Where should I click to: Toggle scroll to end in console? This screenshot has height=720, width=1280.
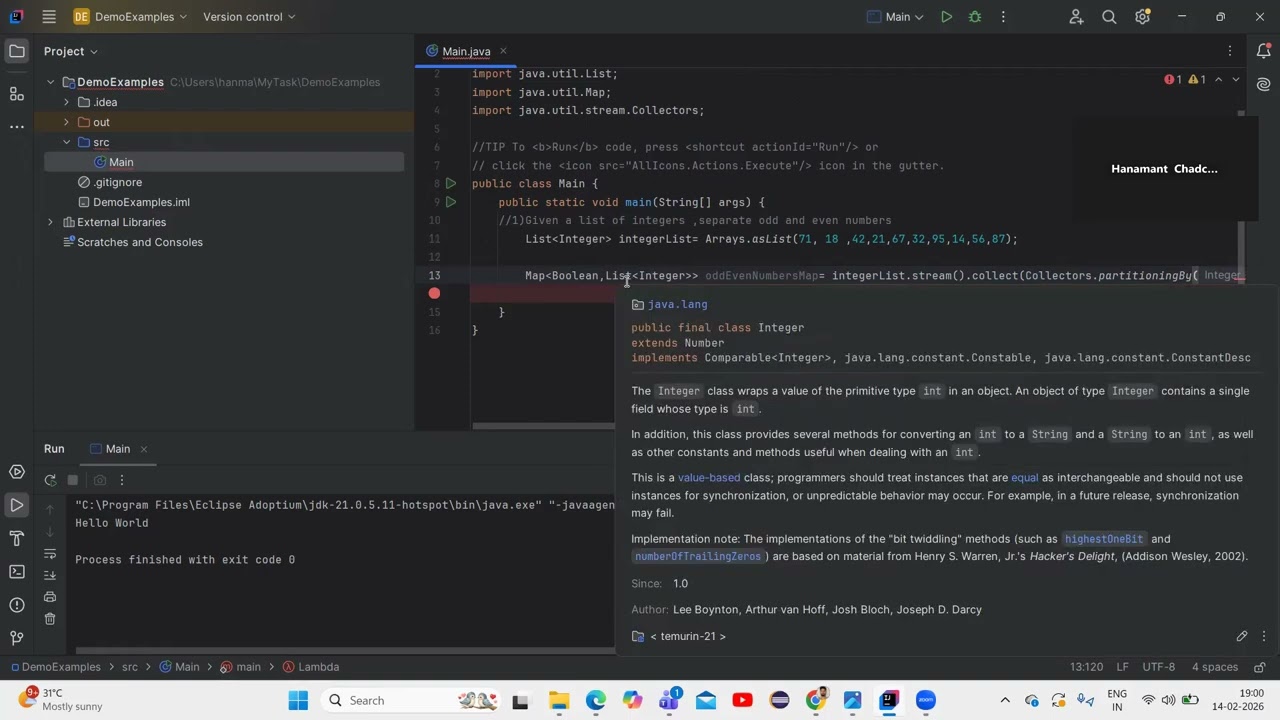(50, 574)
